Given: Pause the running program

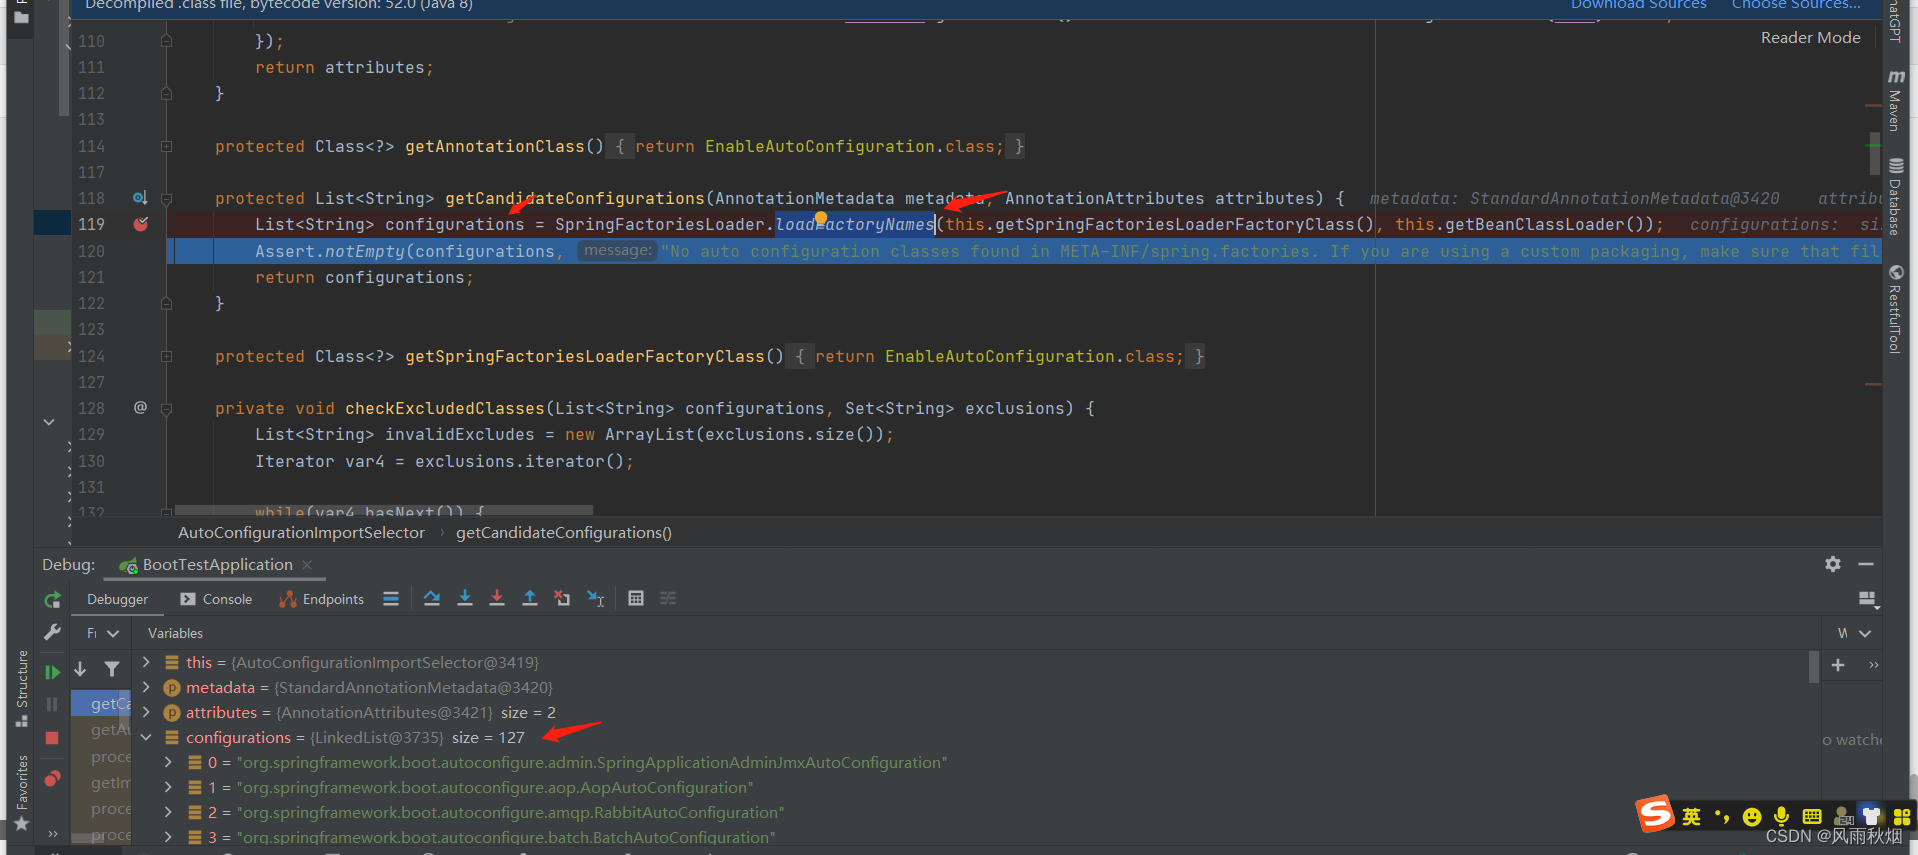Looking at the screenshot, I should click(52, 704).
